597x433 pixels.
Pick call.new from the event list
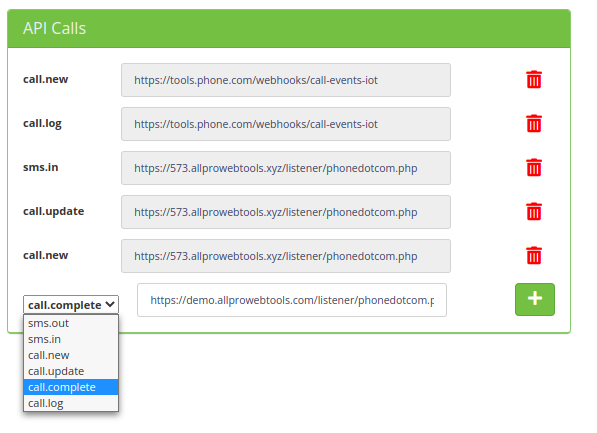point(71,355)
